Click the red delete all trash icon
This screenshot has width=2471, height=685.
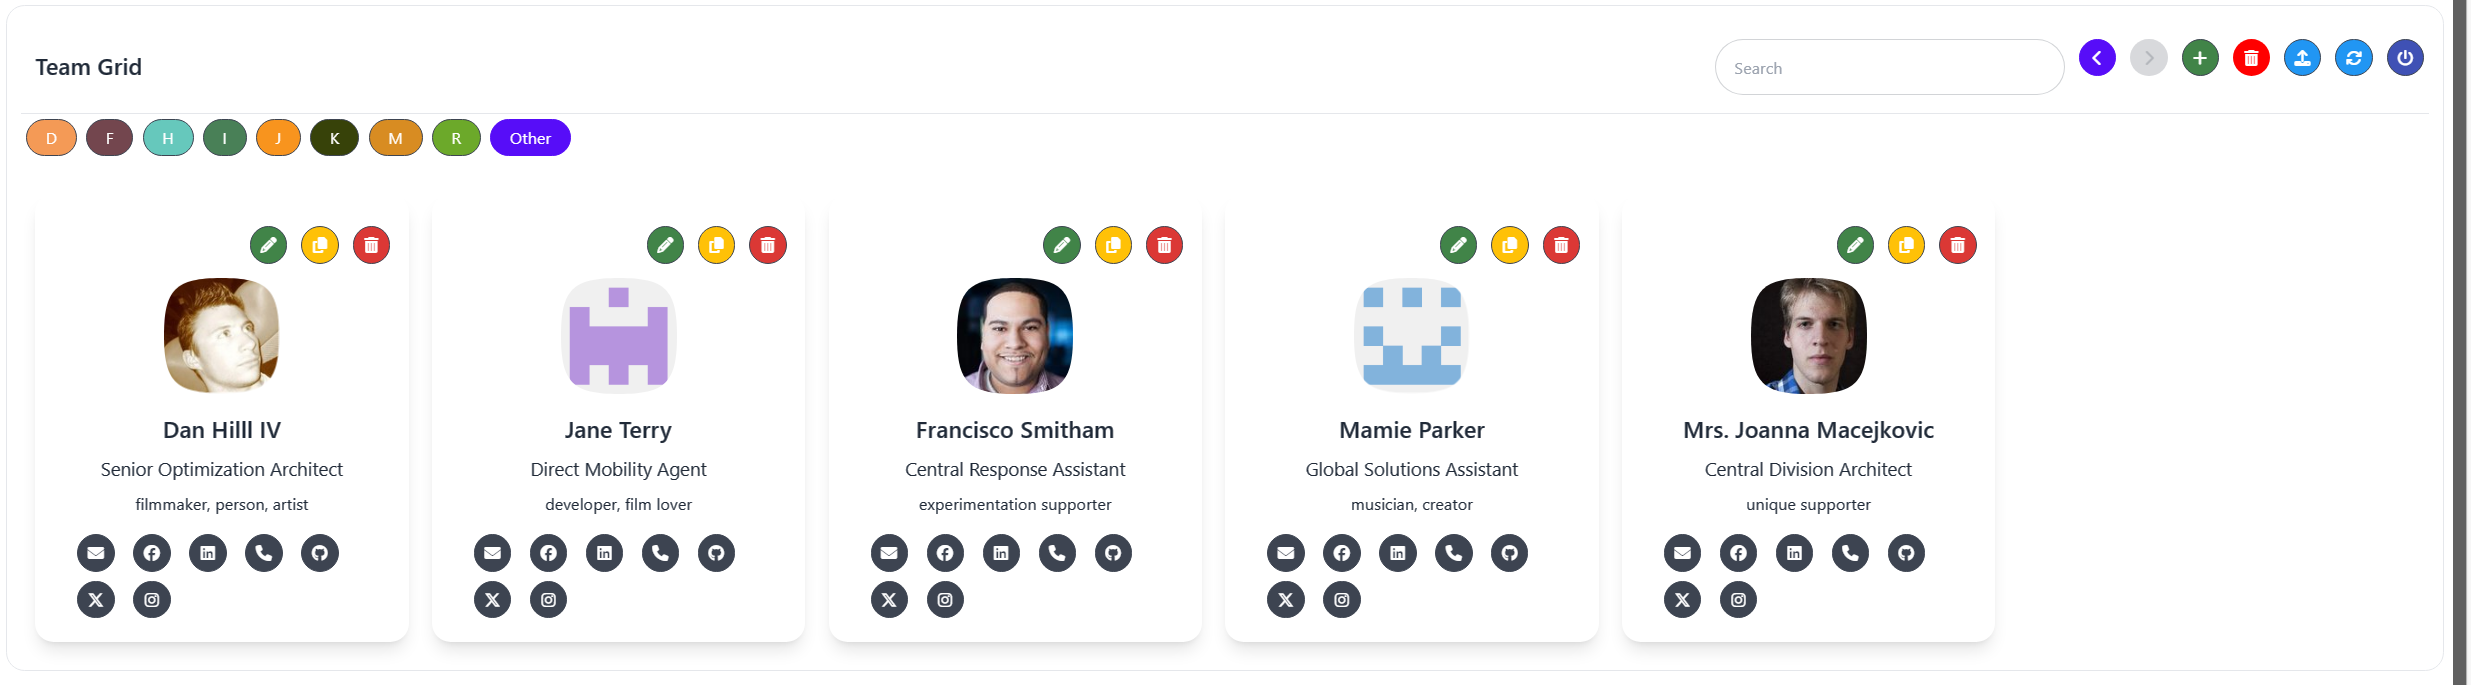[x=2251, y=58]
